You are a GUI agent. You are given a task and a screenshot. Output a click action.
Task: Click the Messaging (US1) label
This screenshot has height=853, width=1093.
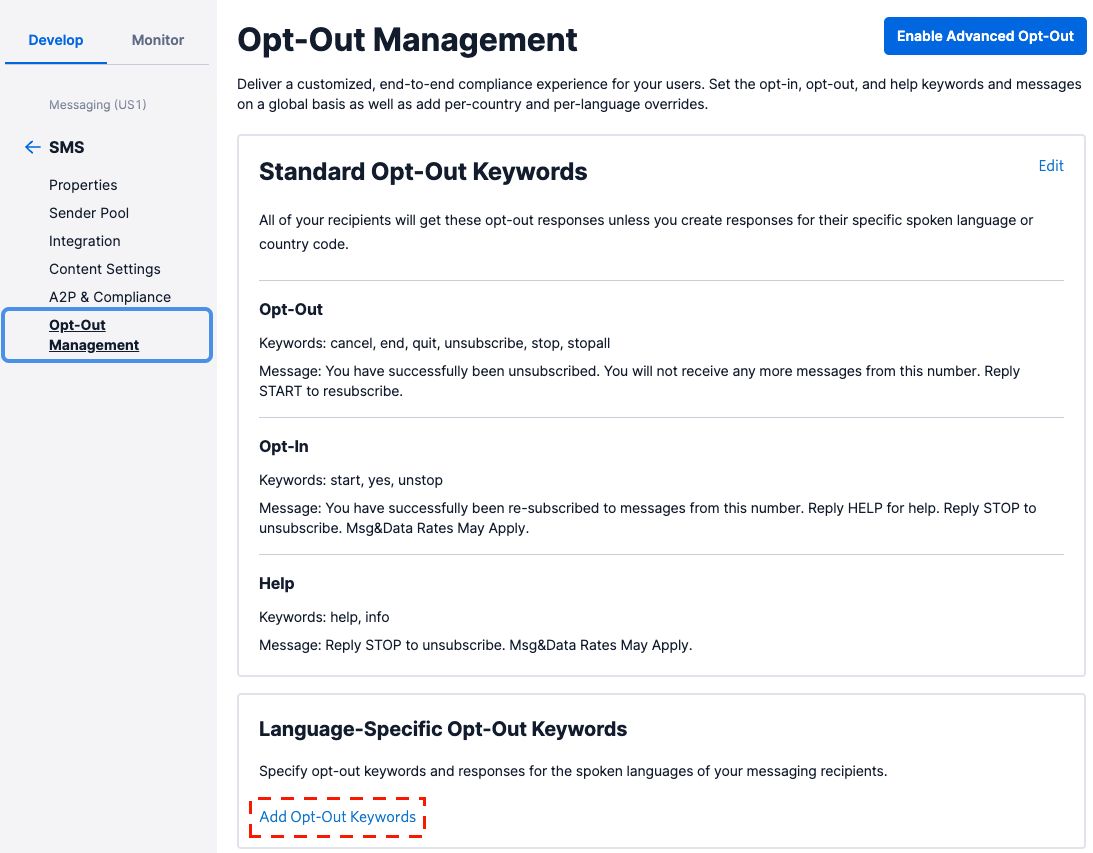98,105
